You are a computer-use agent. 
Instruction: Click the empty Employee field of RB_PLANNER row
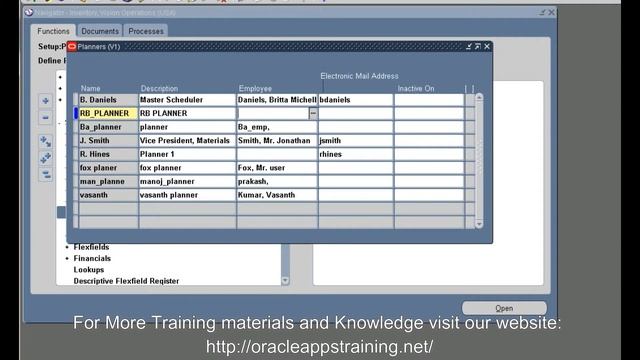pyautogui.click(x=273, y=113)
